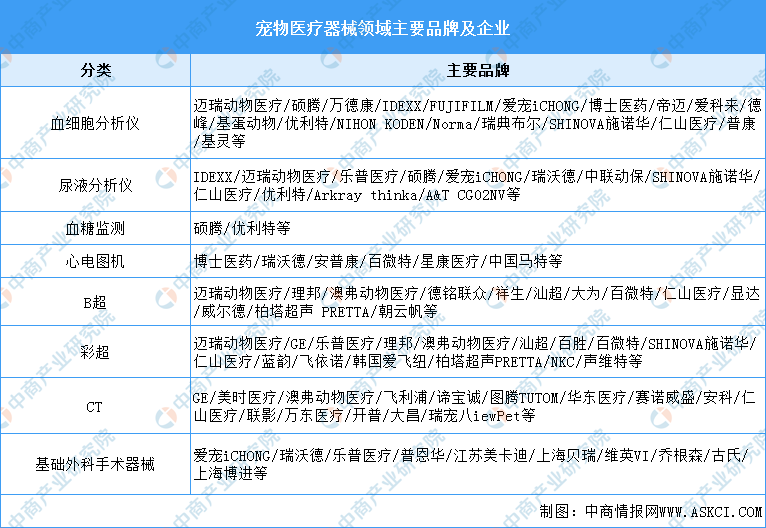The height and width of the screenshot is (528, 766).
Task: Click the brands cell 硕腾/优利特等
Action: pos(478,228)
